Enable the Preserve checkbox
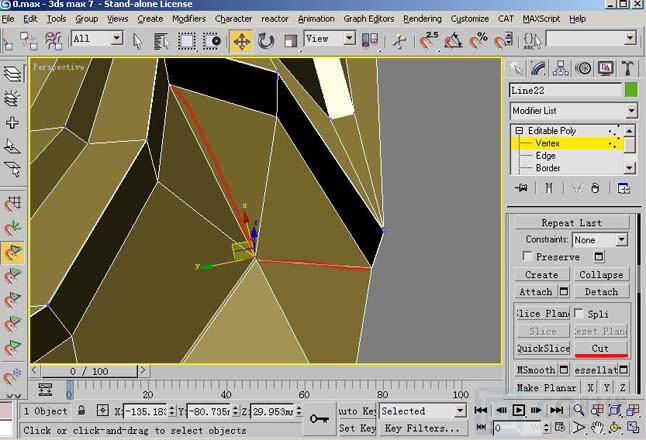Image resolution: width=646 pixels, height=440 pixels. pos(527,256)
